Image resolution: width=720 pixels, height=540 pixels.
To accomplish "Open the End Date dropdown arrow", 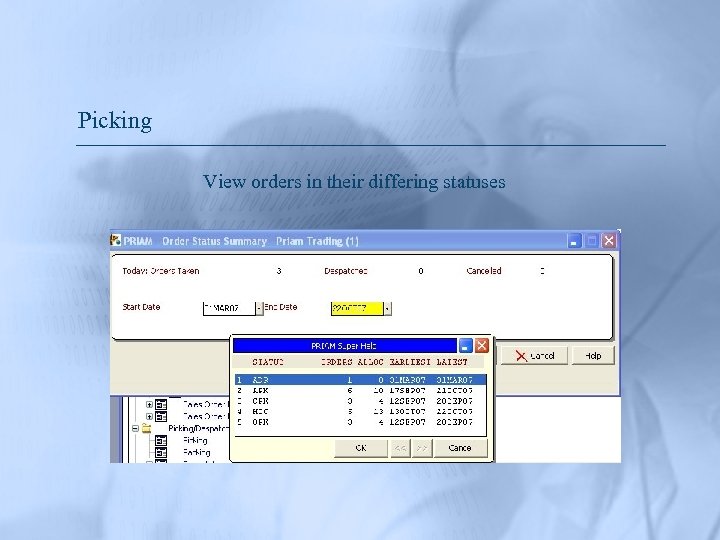I will [x=387, y=309].
